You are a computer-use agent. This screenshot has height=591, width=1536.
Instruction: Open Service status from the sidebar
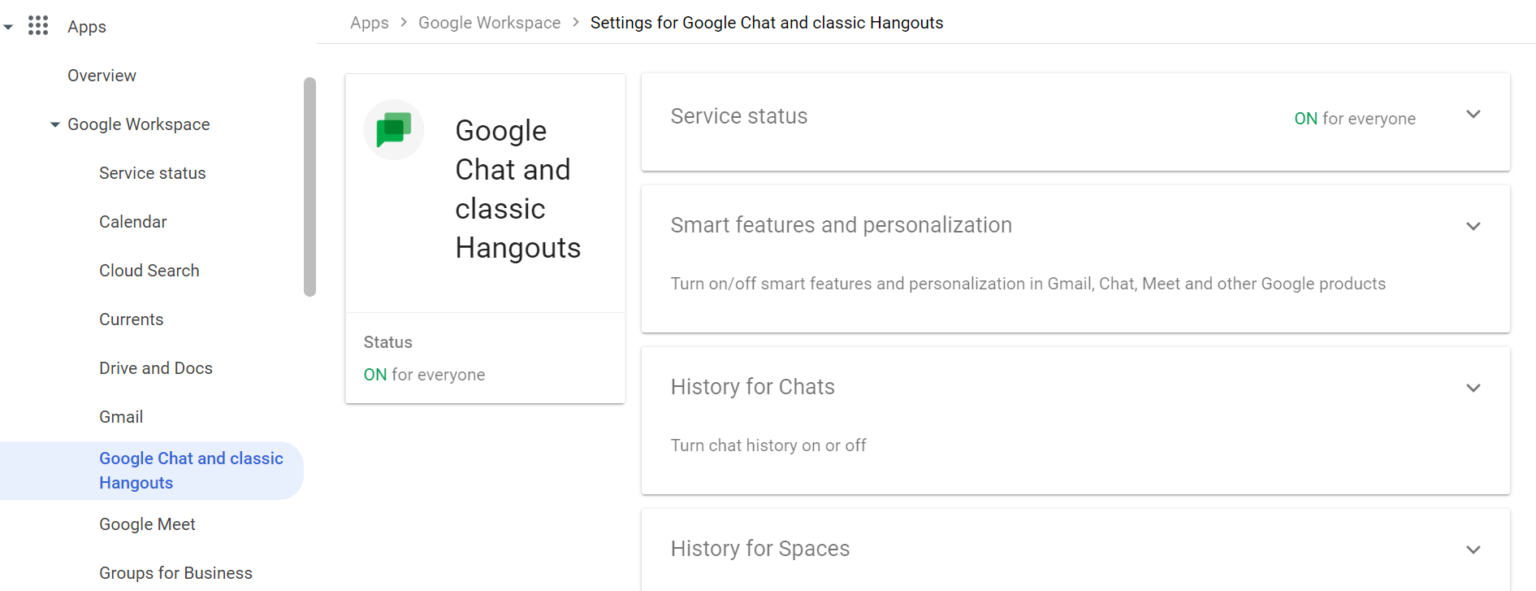click(152, 172)
